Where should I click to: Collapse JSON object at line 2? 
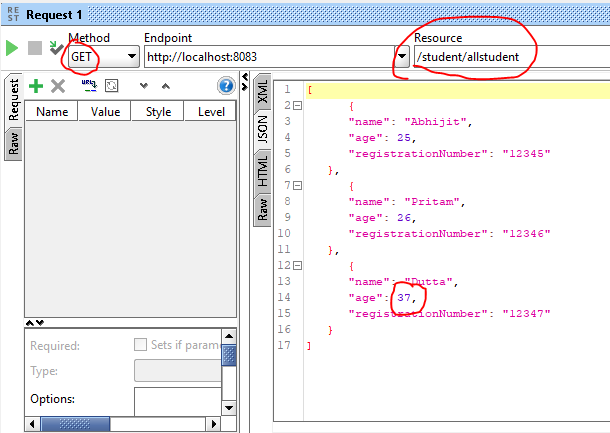click(x=298, y=105)
